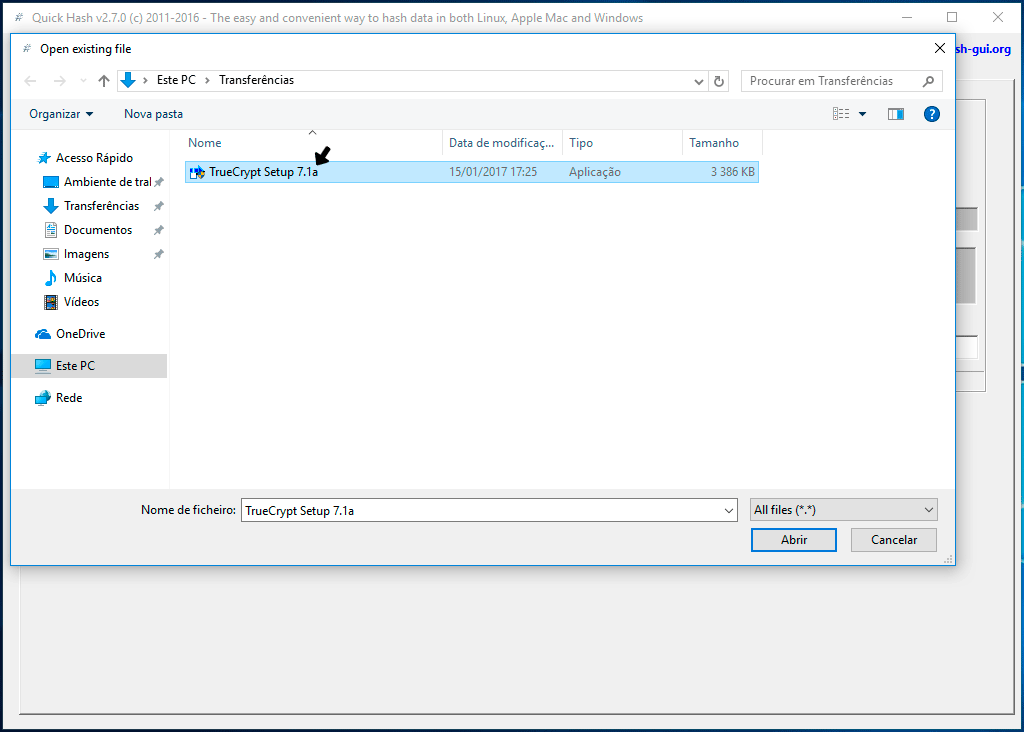Sort files by Tipo column

tap(622, 143)
